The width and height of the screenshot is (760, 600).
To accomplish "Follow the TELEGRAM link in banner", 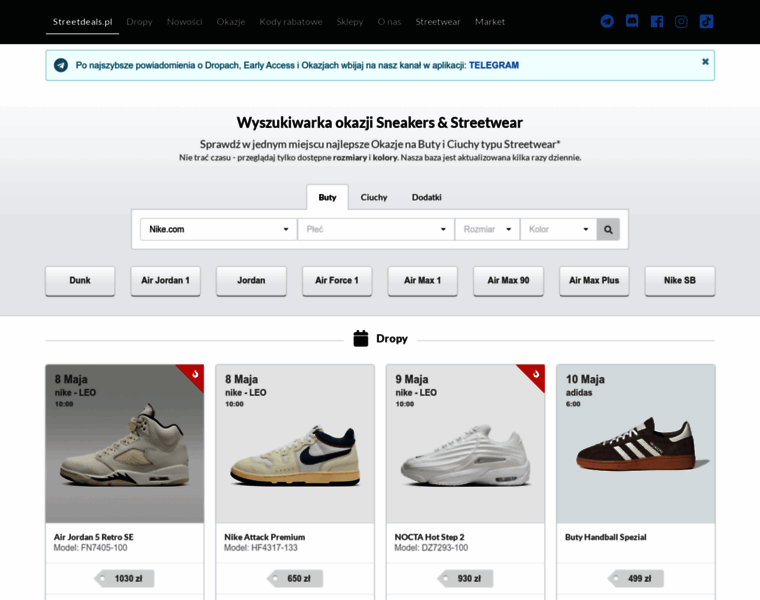I will click(493, 65).
